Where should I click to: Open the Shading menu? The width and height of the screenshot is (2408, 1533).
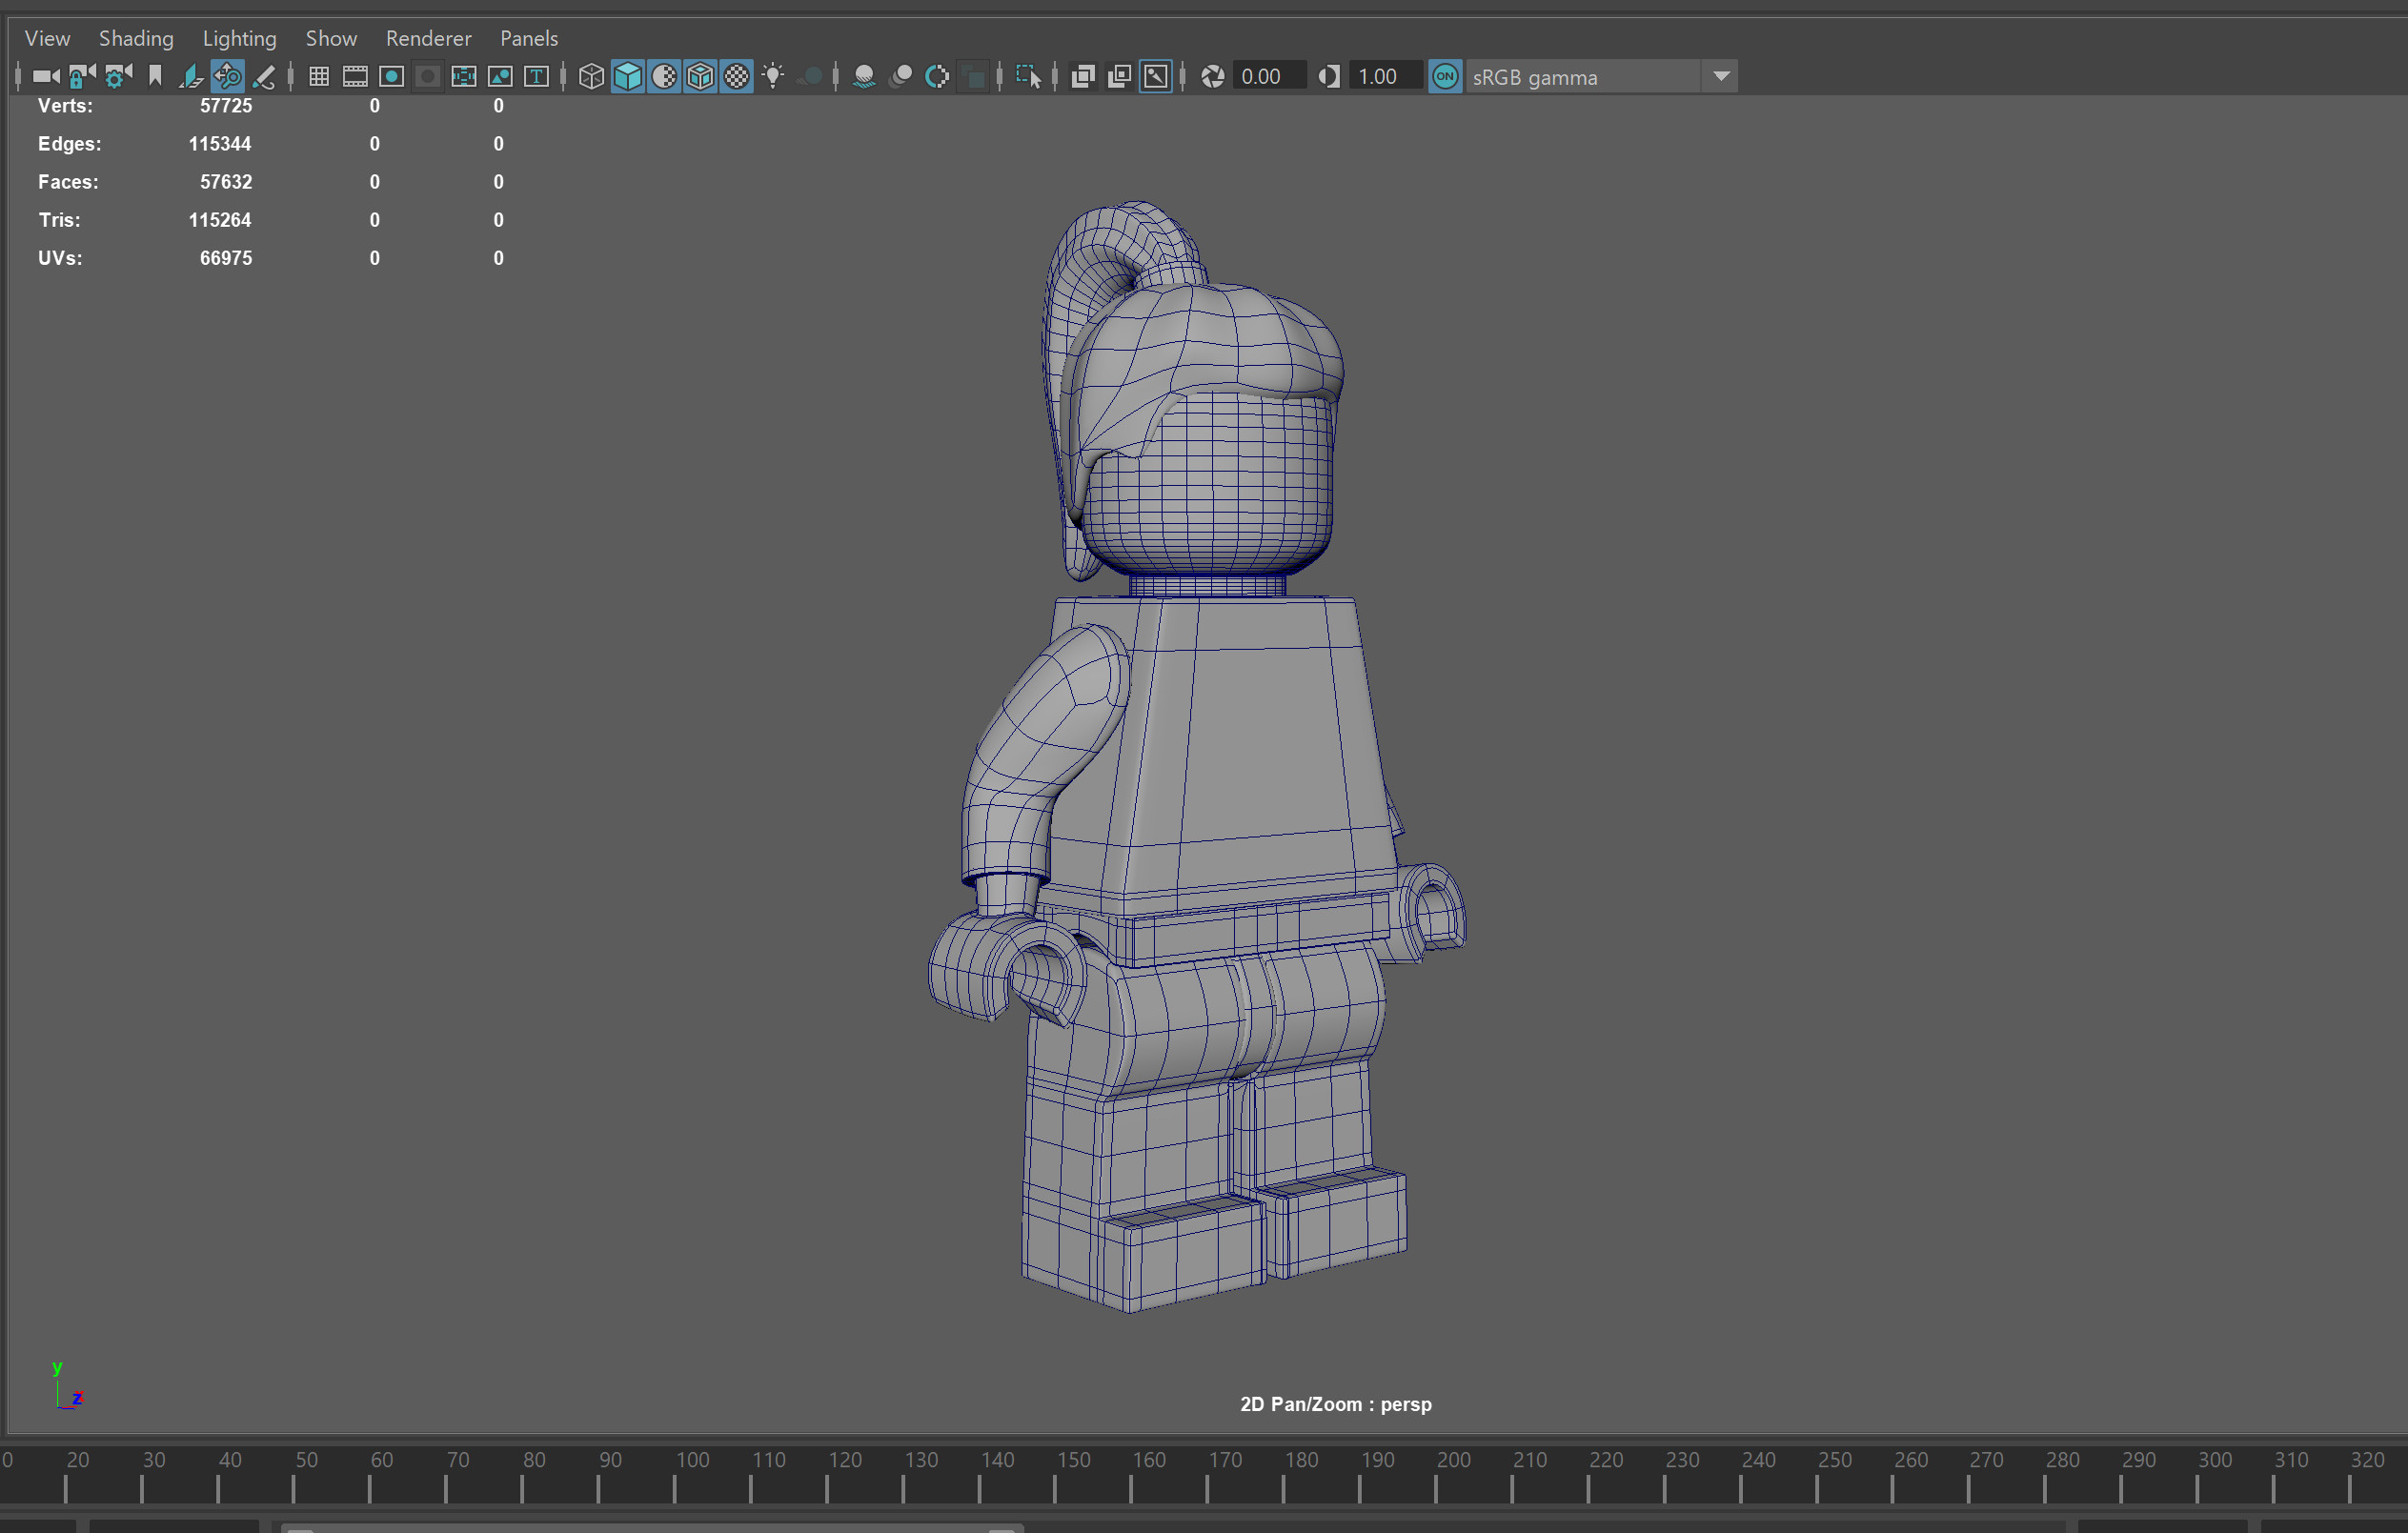pyautogui.click(x=136, y=38)
